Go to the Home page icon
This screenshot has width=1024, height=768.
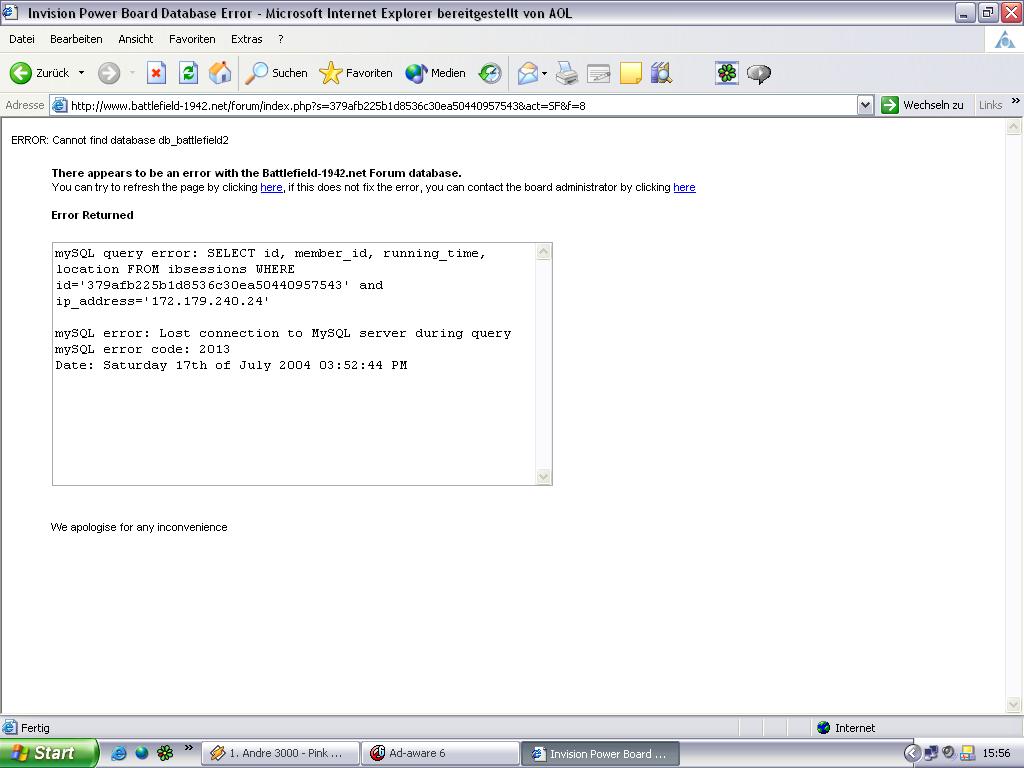(220, 73)
